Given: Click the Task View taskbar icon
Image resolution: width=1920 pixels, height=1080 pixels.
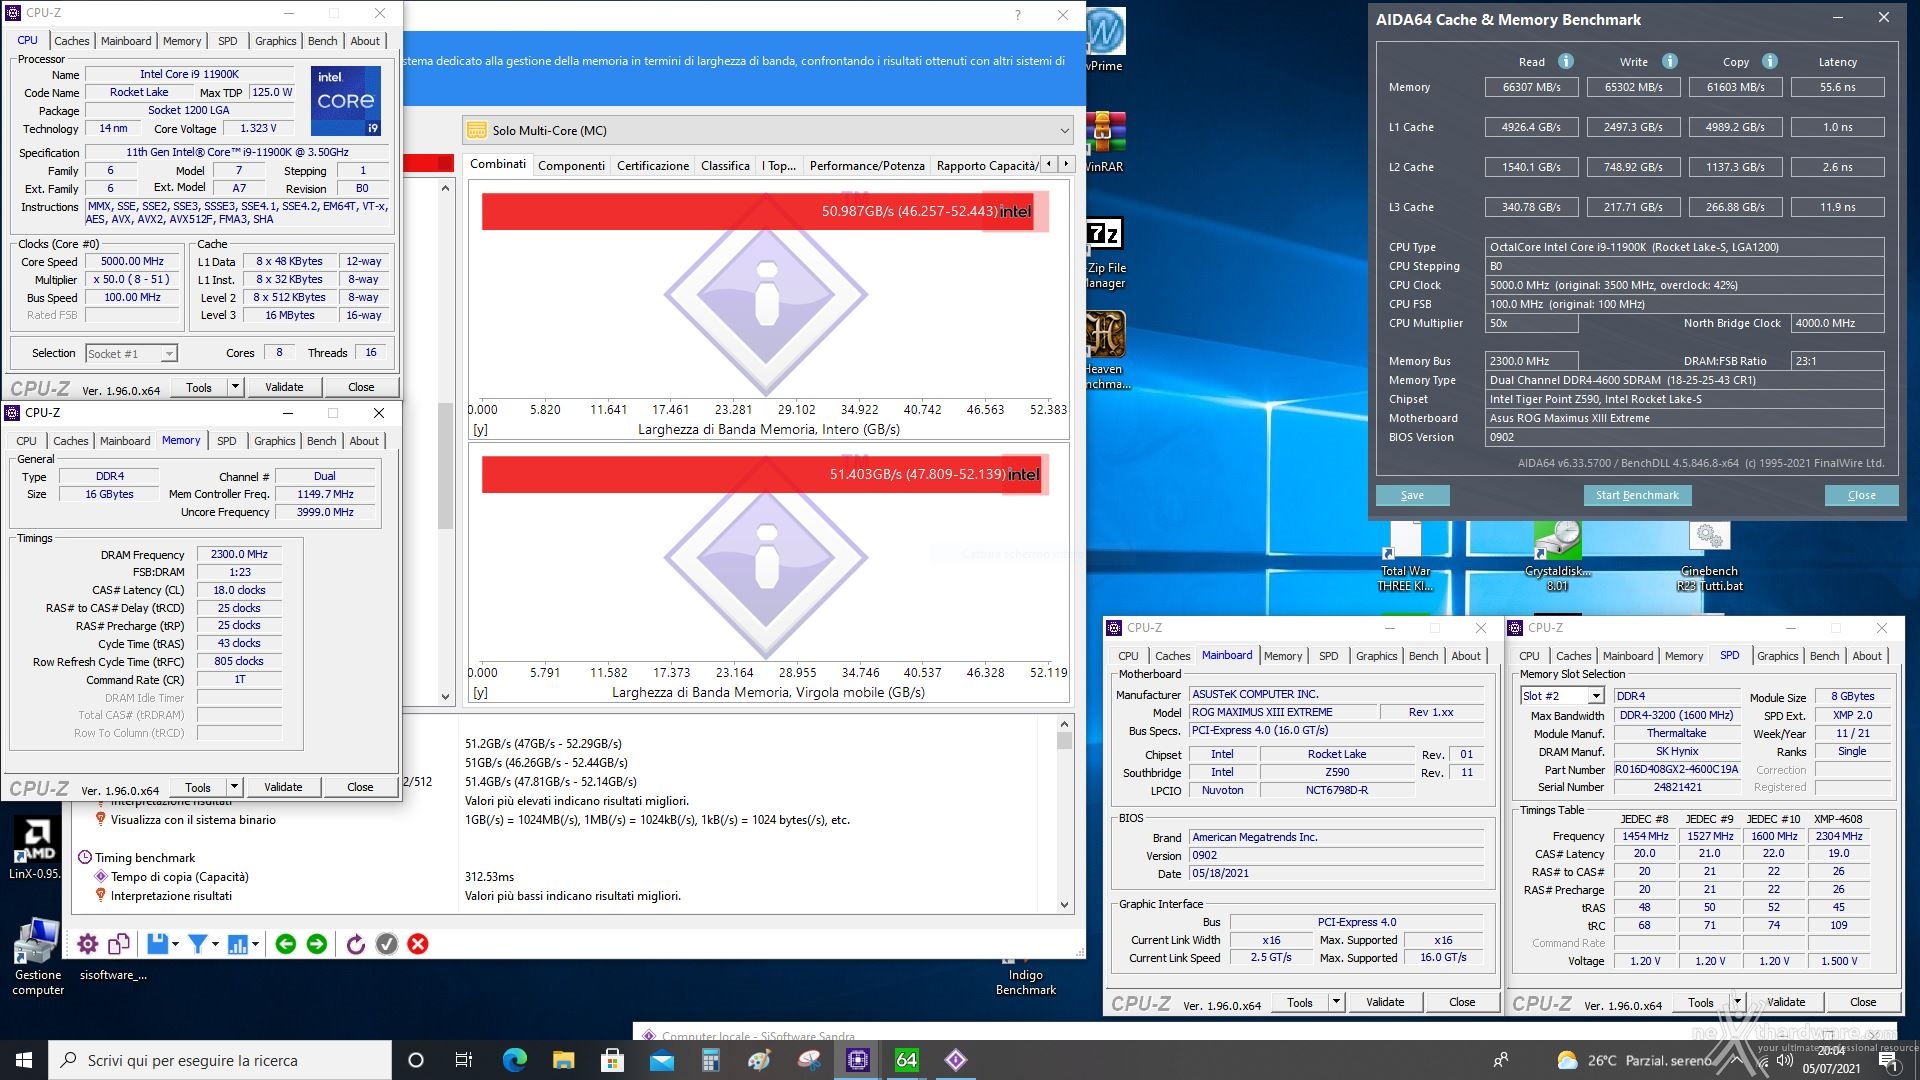Looking at the screenshot, I should click(x=464, y=1060).
